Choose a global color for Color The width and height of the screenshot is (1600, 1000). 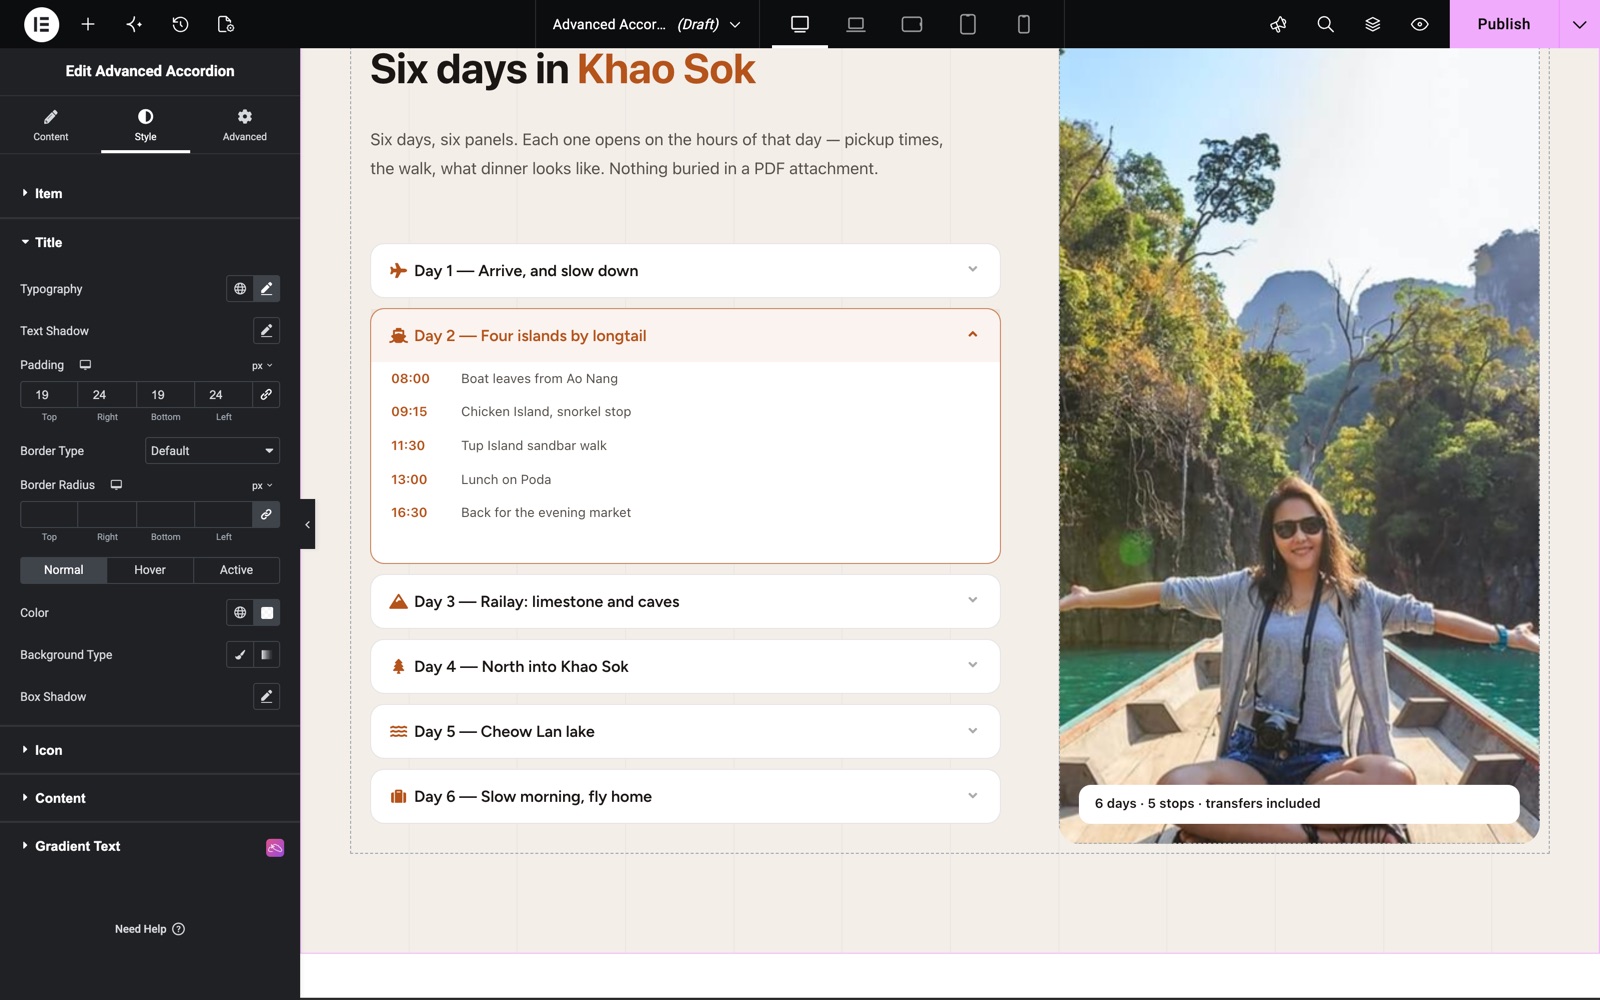pyautogui.click(x=240, y=613)
